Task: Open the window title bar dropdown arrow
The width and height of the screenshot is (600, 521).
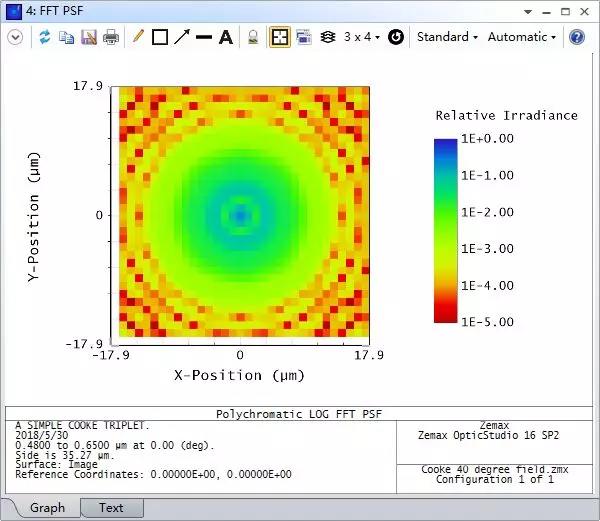Action: pyautogui.click(x=528, y=12)
